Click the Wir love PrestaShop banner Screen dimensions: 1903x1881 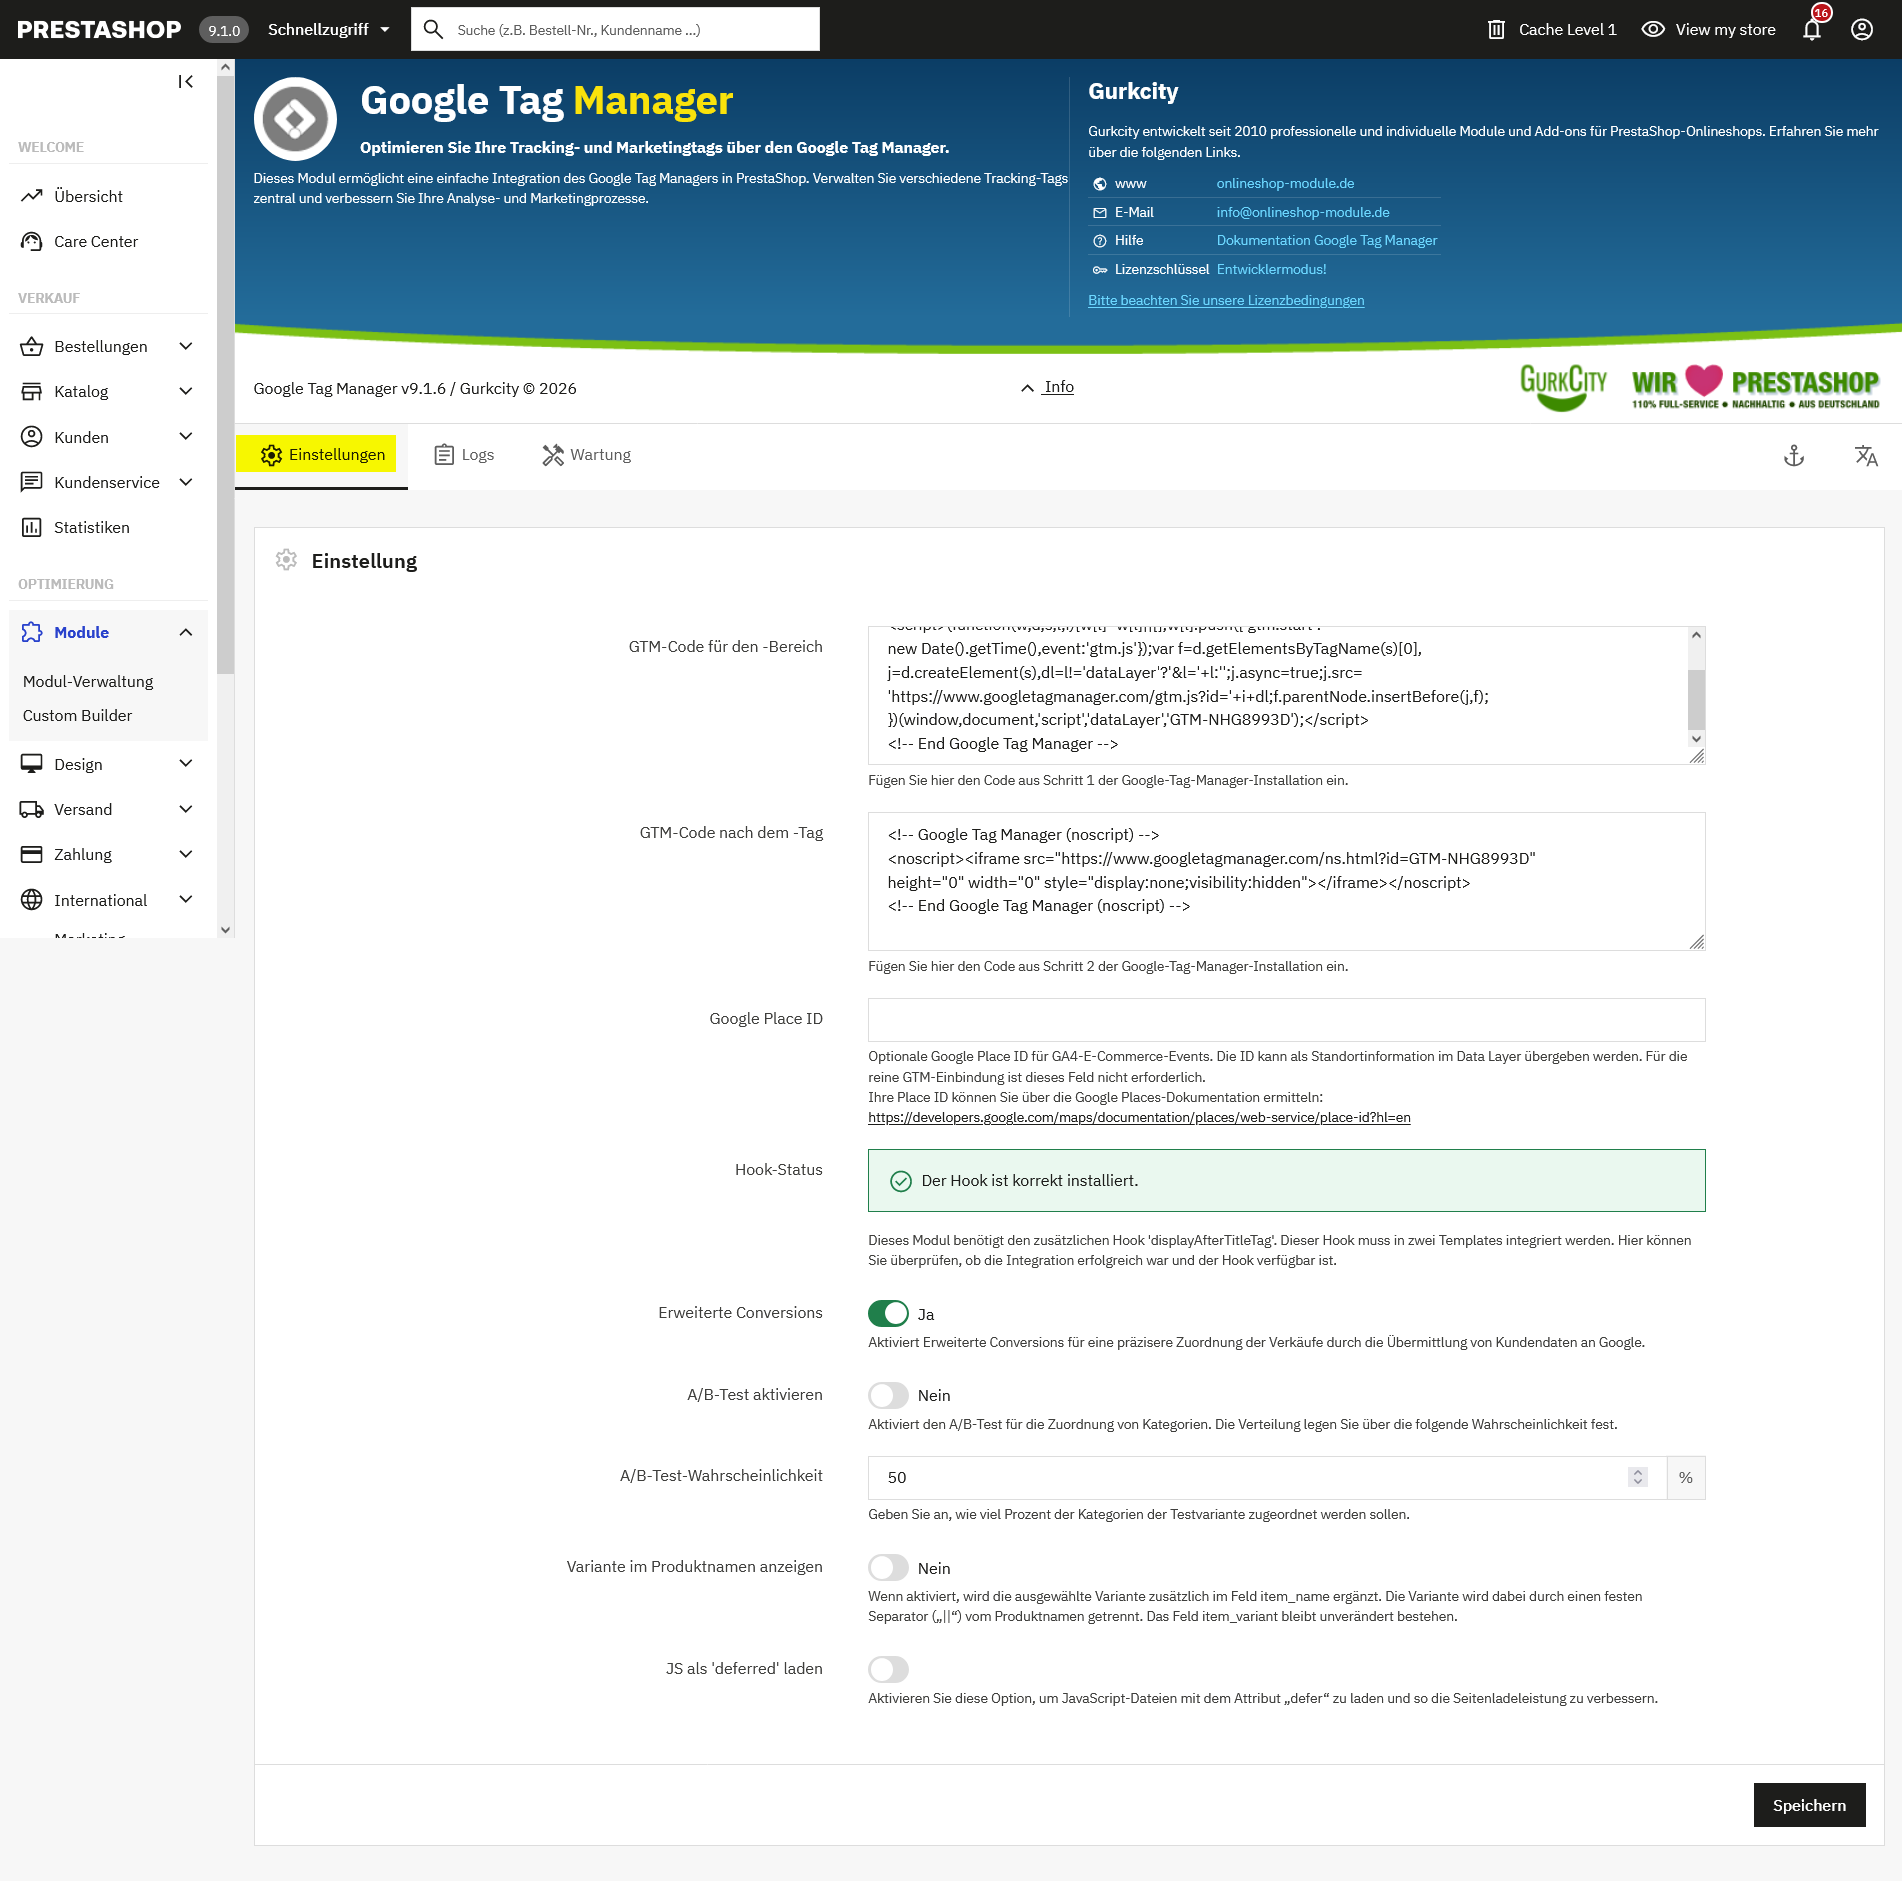pyautogui.click(x=1755, y=387)
